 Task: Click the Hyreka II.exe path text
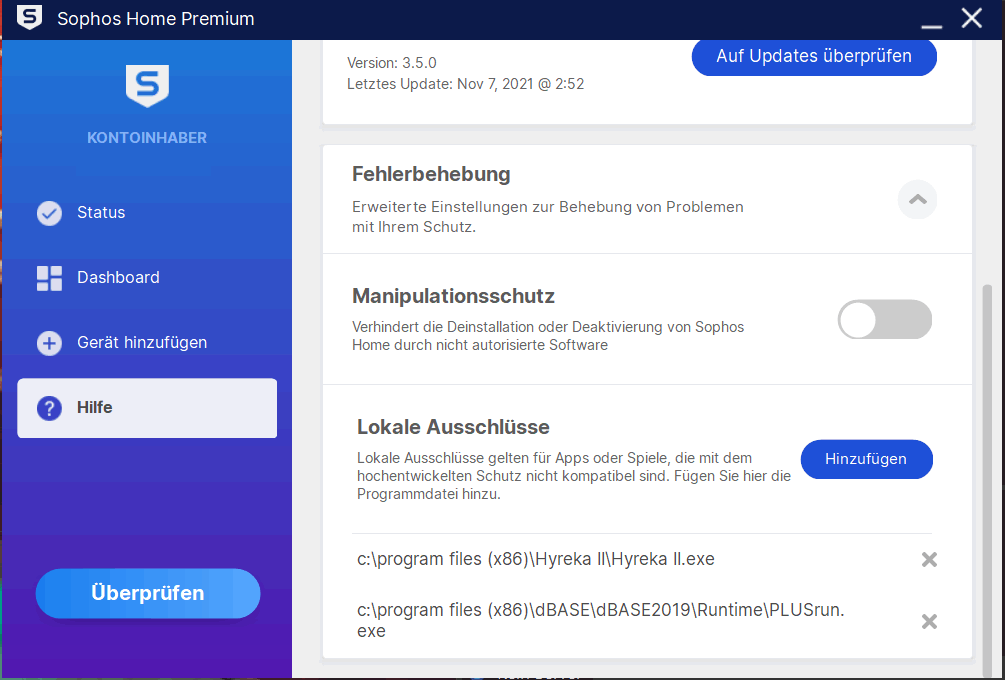(535, 559)
